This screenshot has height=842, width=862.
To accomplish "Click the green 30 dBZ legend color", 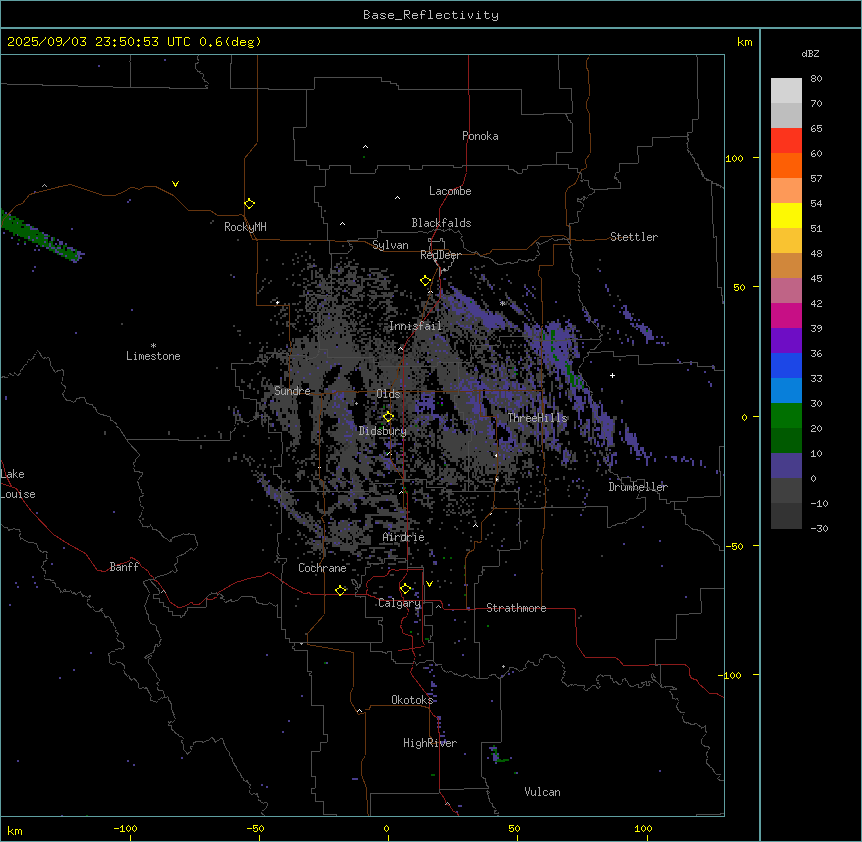I will (786, 416).
